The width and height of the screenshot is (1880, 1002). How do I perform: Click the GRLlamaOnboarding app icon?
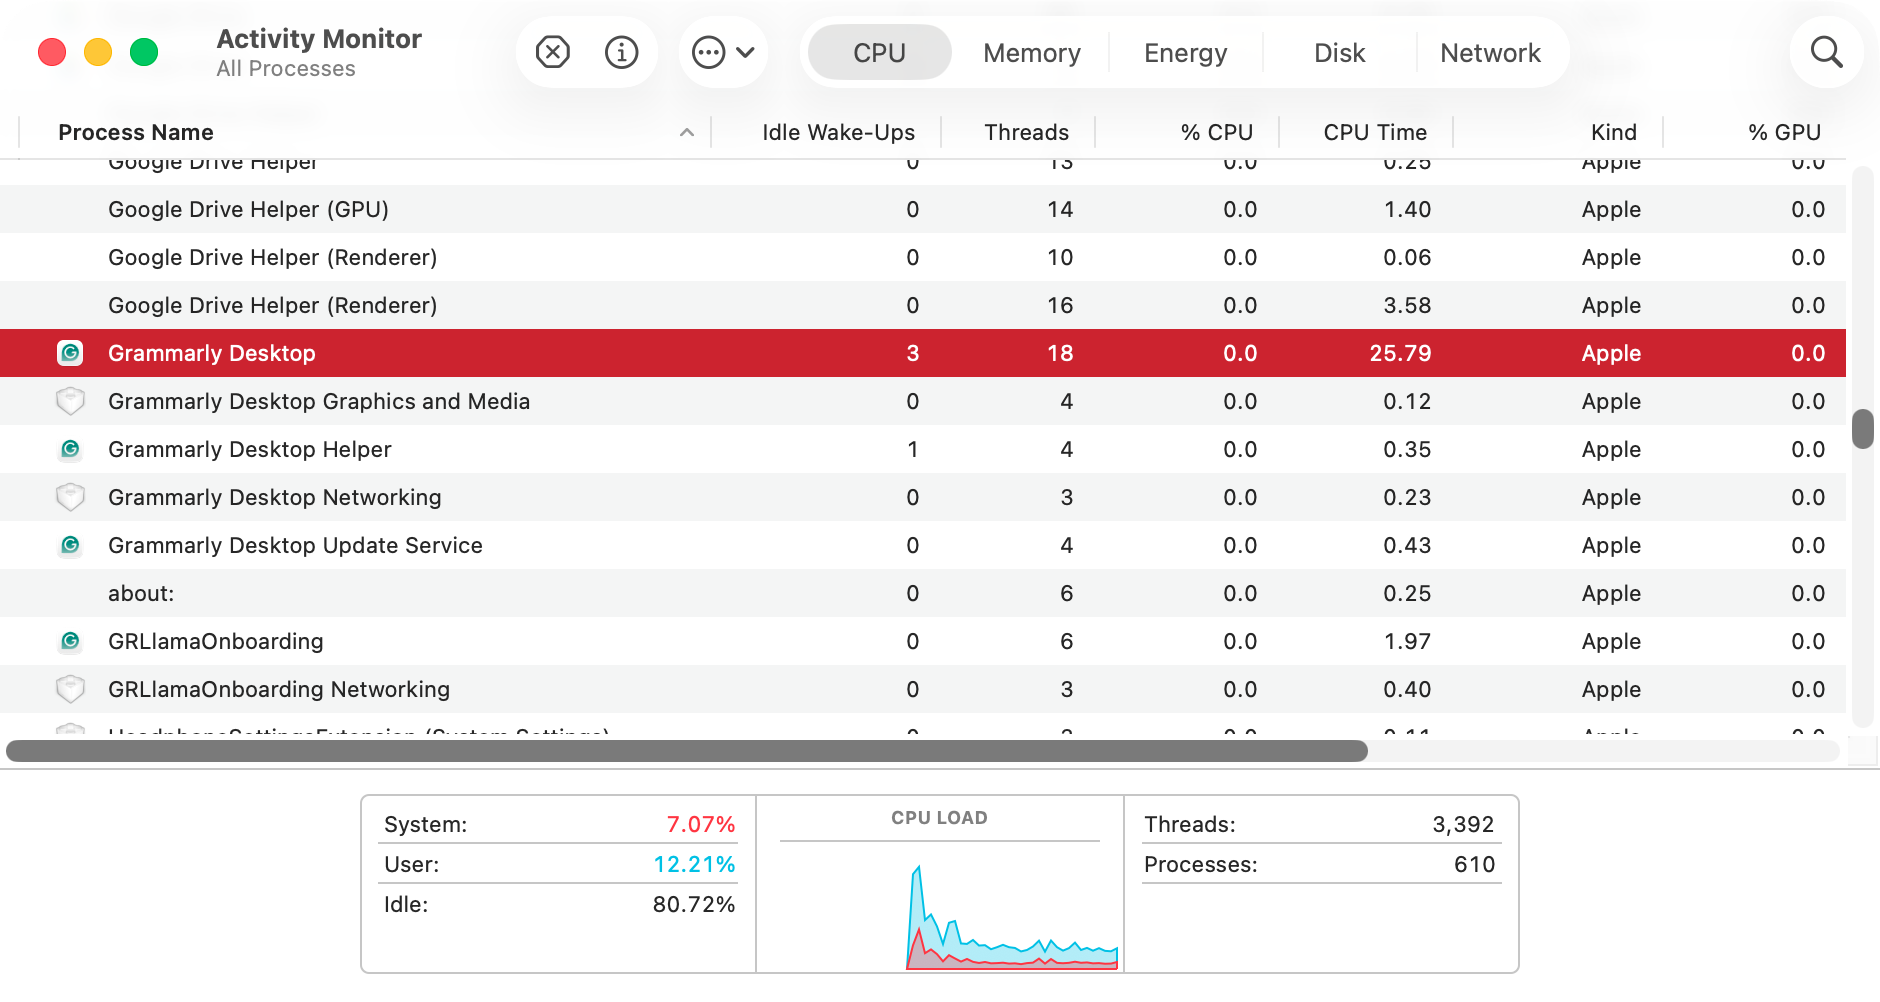coord(70,641)
